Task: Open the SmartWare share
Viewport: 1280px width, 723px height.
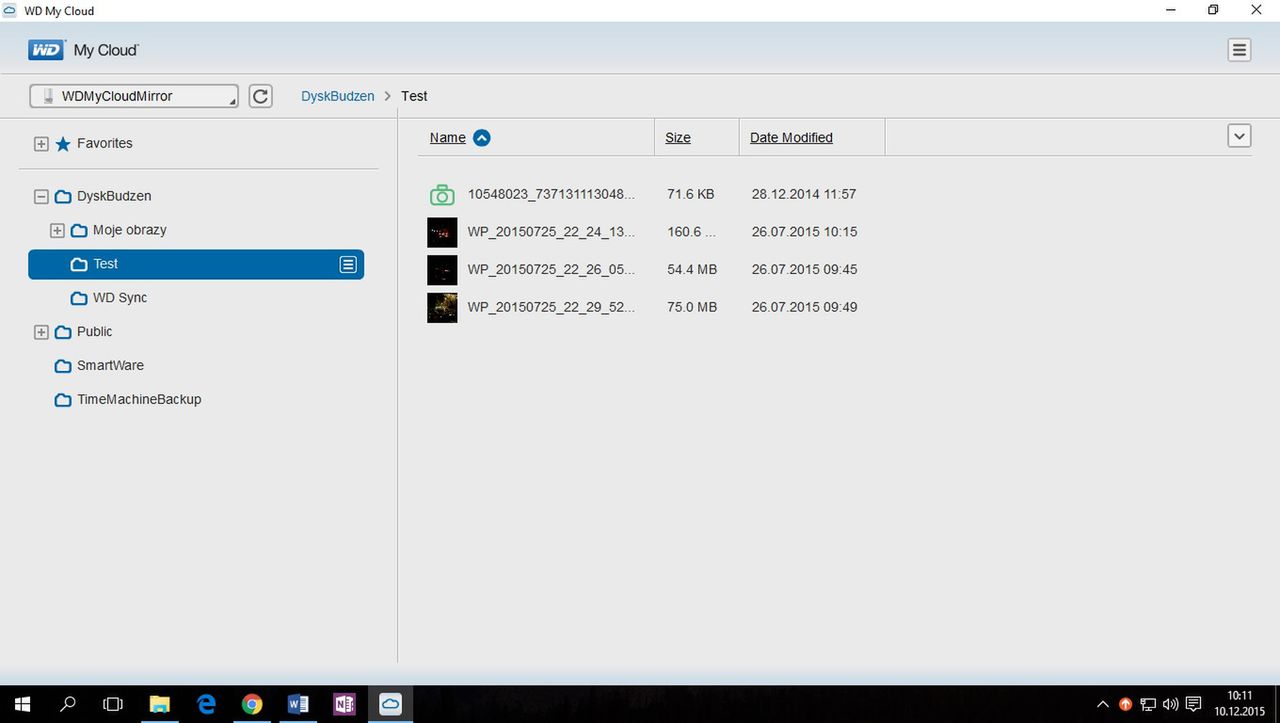Action: pos(99,366)
